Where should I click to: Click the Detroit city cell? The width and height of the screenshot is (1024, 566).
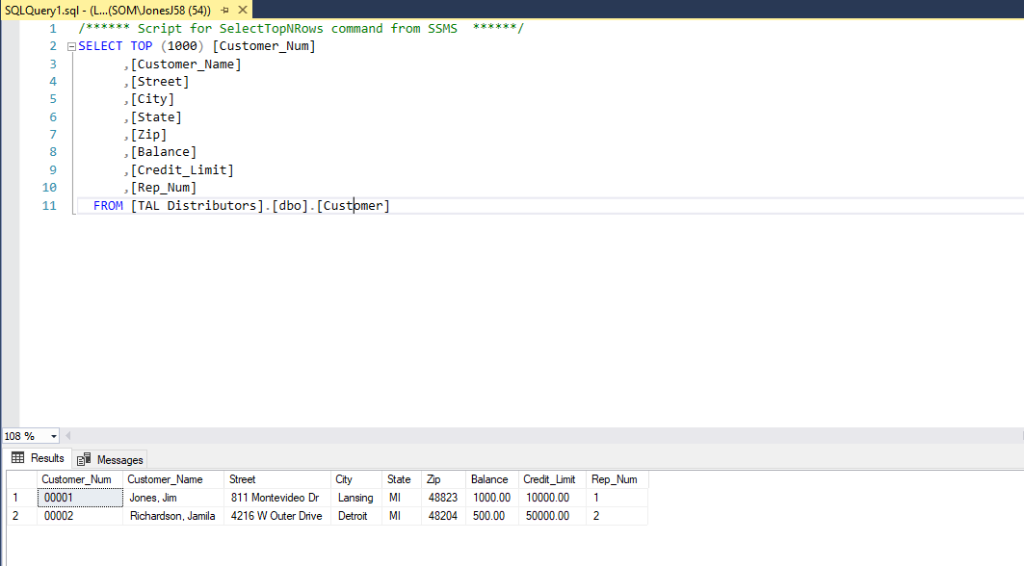tap(356, 516)
